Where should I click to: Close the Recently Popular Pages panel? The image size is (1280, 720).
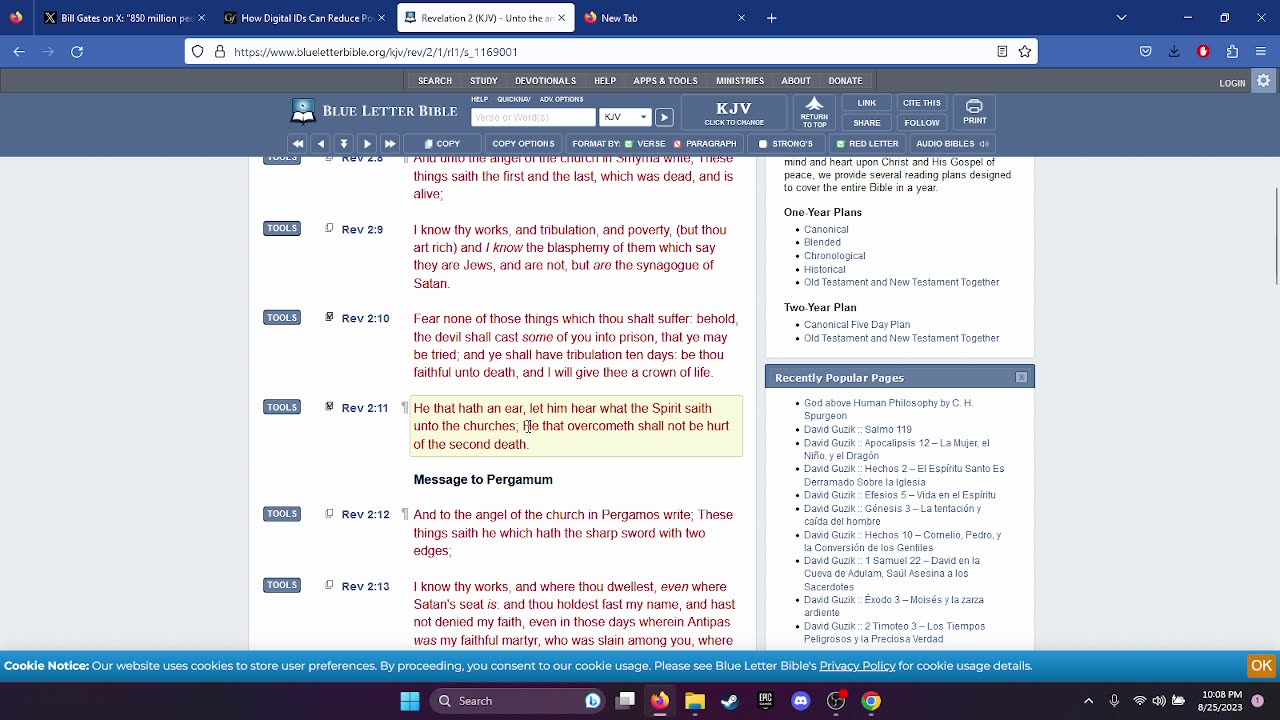pos(1021,377)
